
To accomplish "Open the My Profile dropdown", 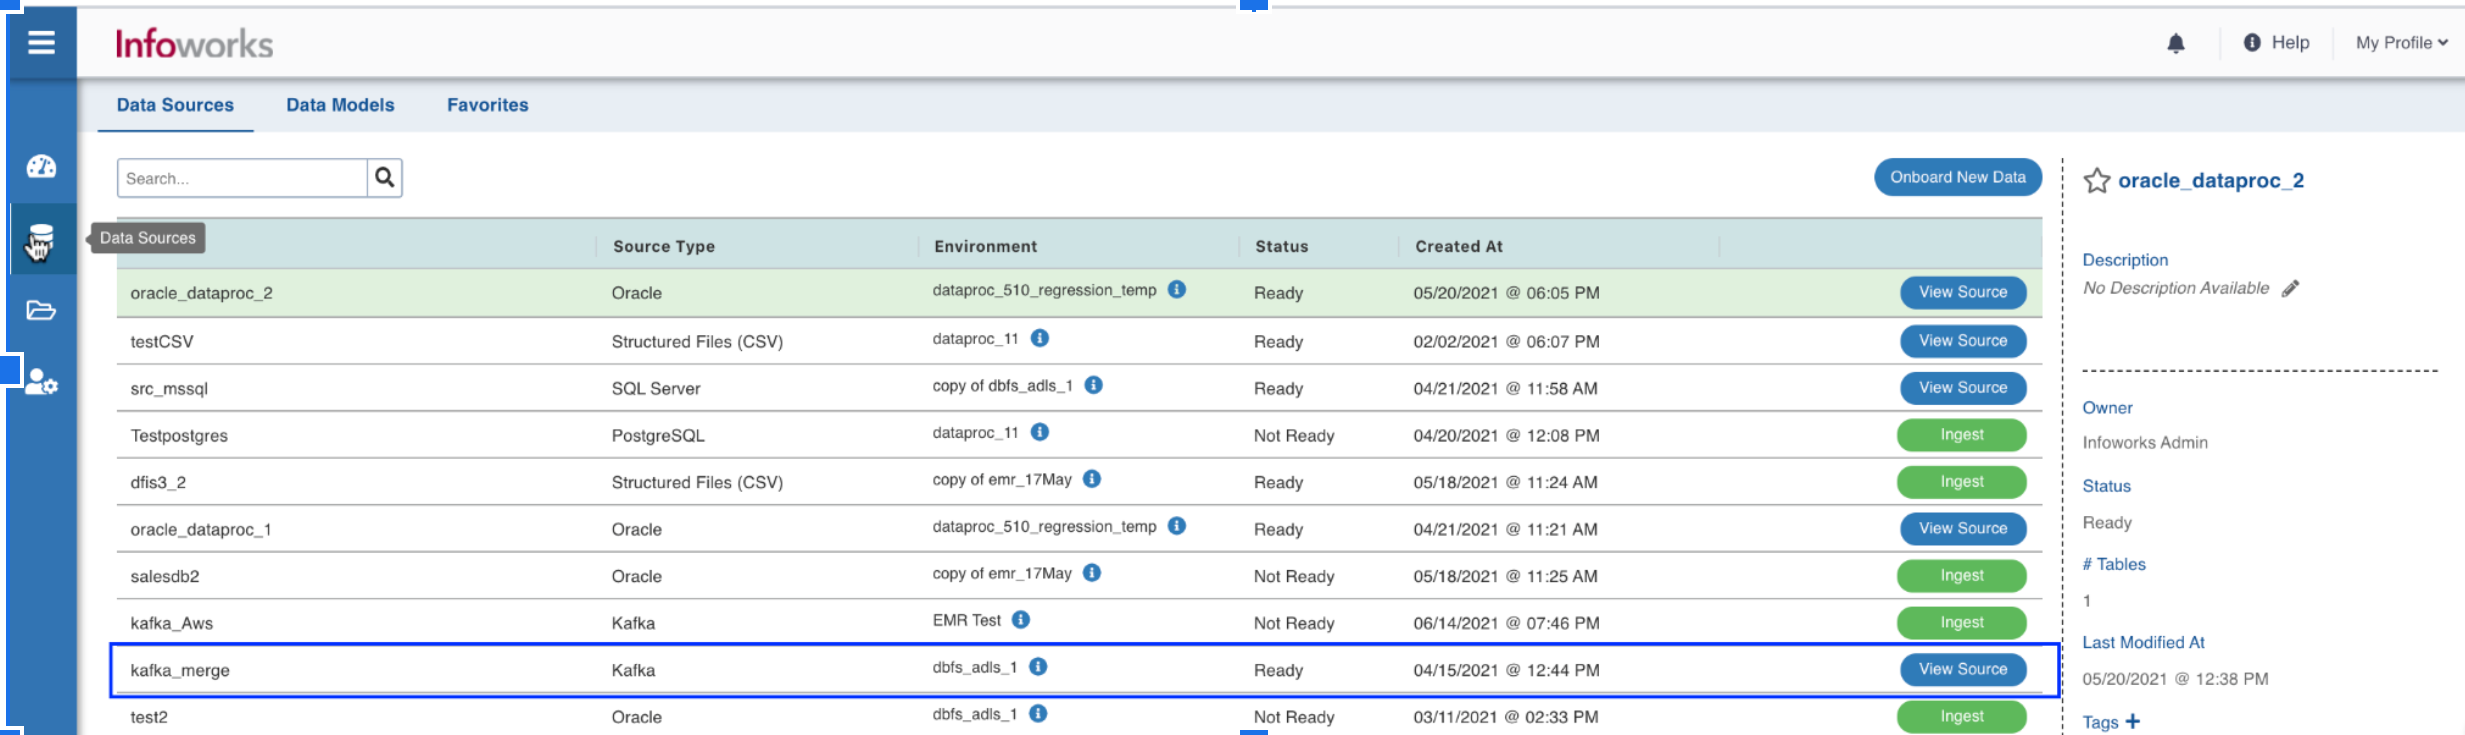I will pyautogui.click(x=2401, y=43).
